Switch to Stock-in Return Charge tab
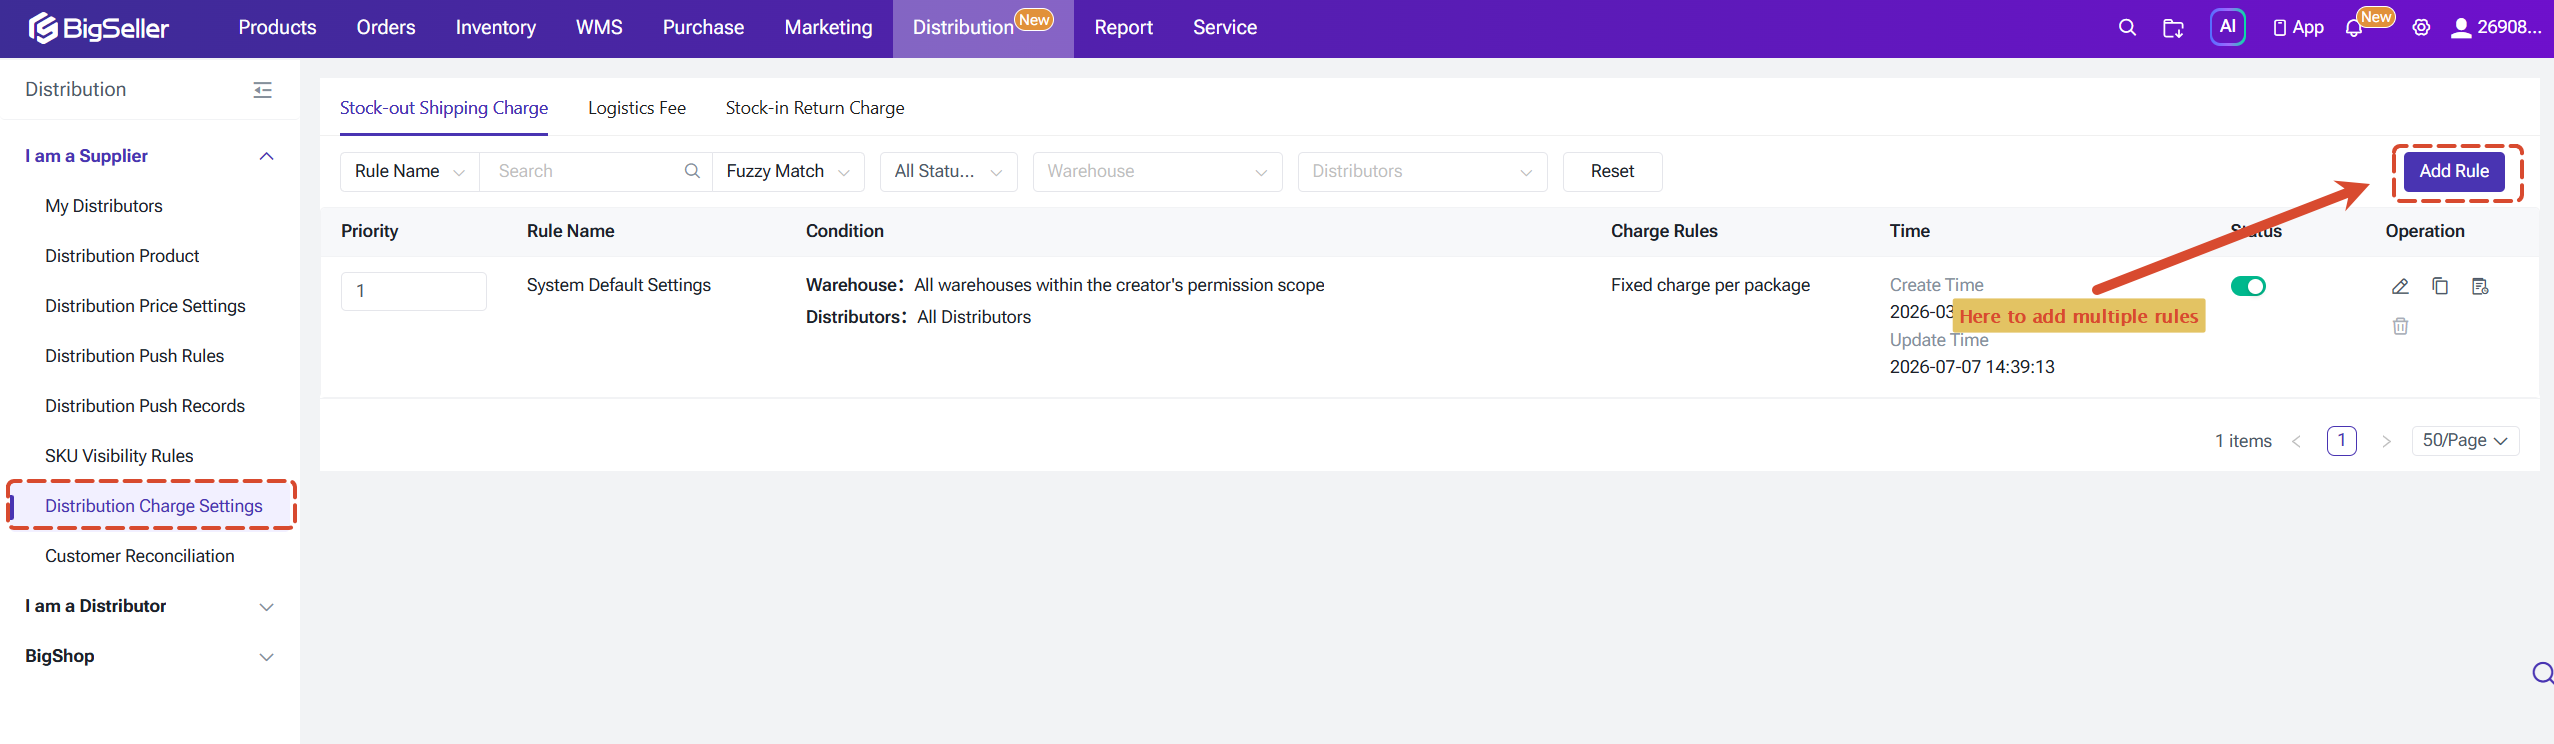2554x744 pixels. [x=815, y=108]
